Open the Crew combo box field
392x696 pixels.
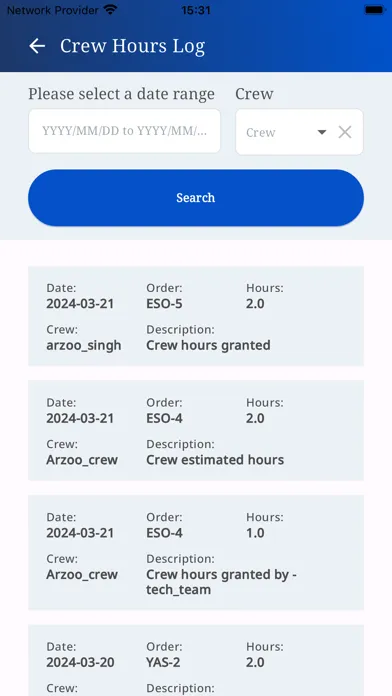coord(299,132)
